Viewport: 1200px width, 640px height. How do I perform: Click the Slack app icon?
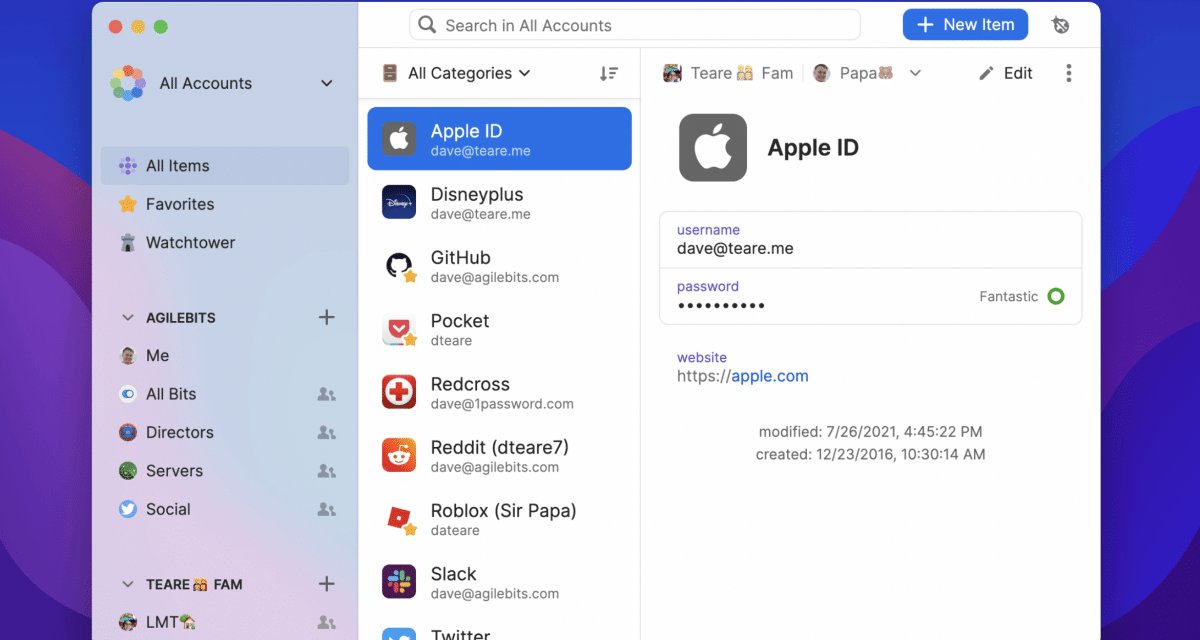click(399, 582)
